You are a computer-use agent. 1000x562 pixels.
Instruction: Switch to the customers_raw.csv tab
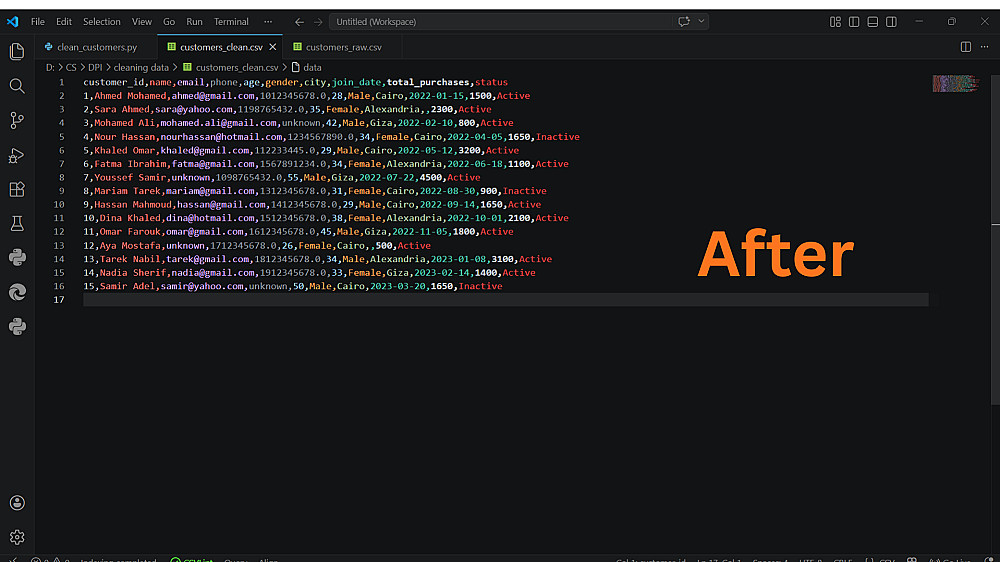(343, 47)
